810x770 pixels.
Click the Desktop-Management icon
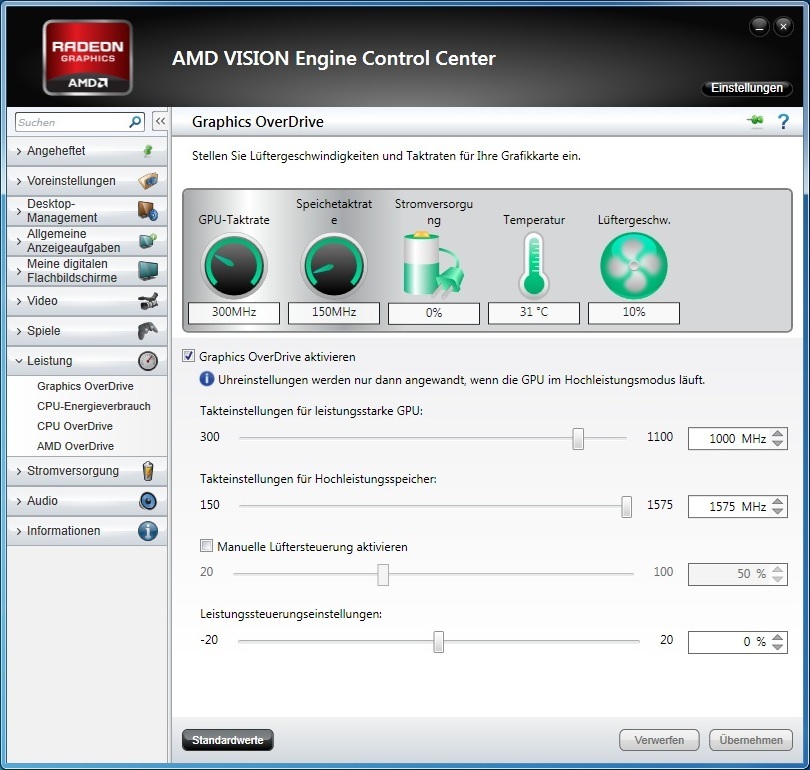pyautogui.click(x=148, y=211)
